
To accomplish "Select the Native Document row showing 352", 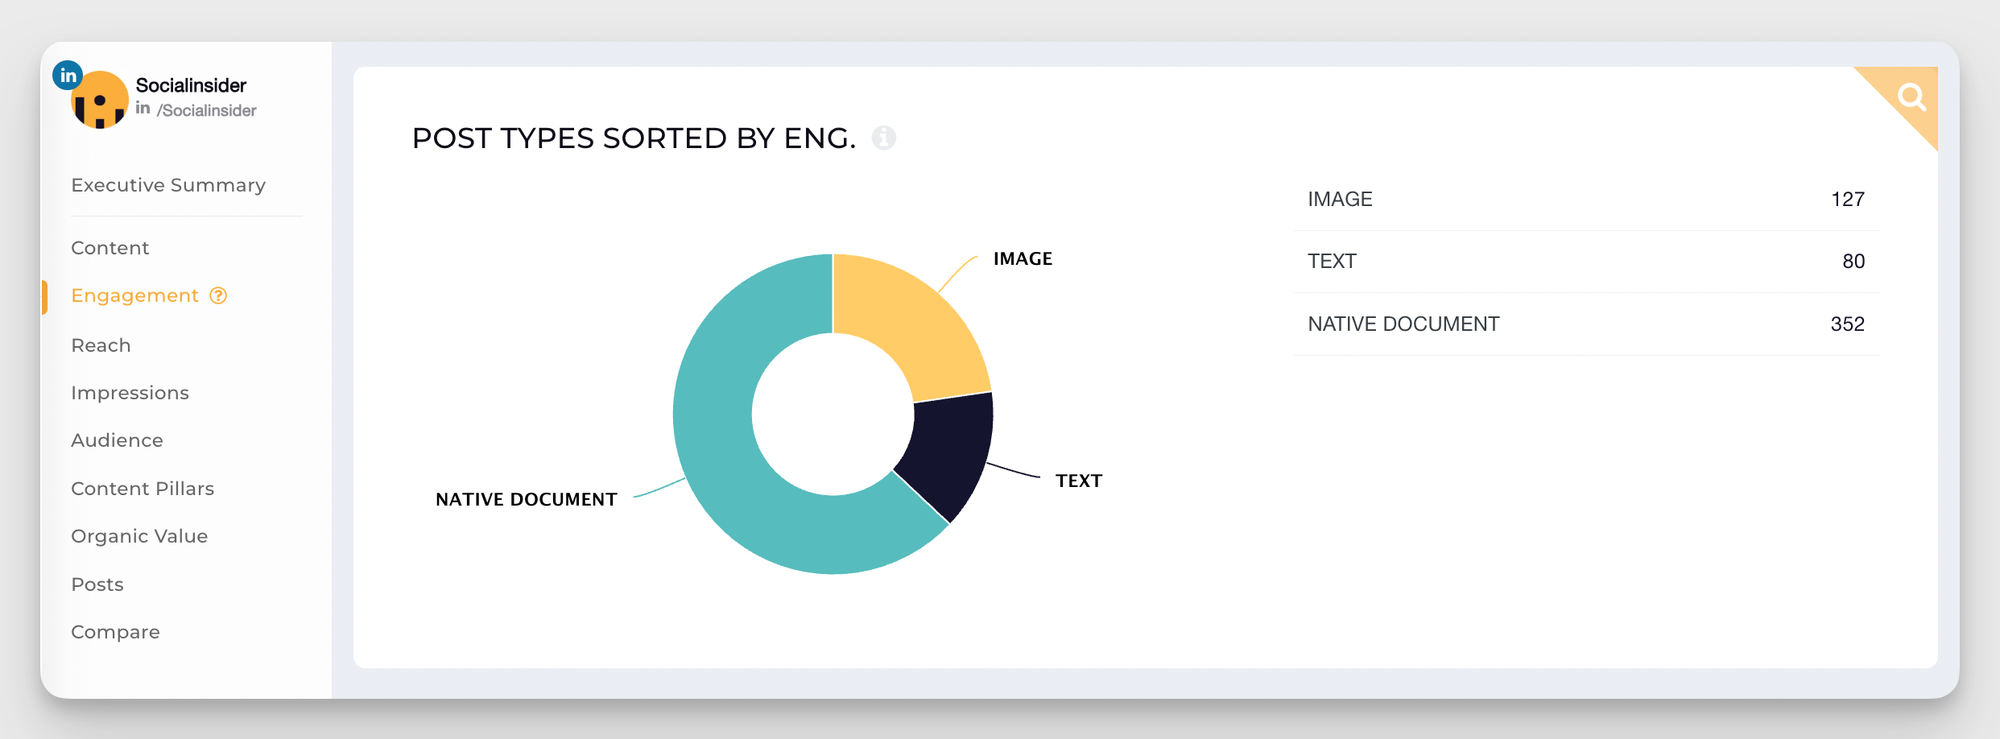I will 1585,324.
